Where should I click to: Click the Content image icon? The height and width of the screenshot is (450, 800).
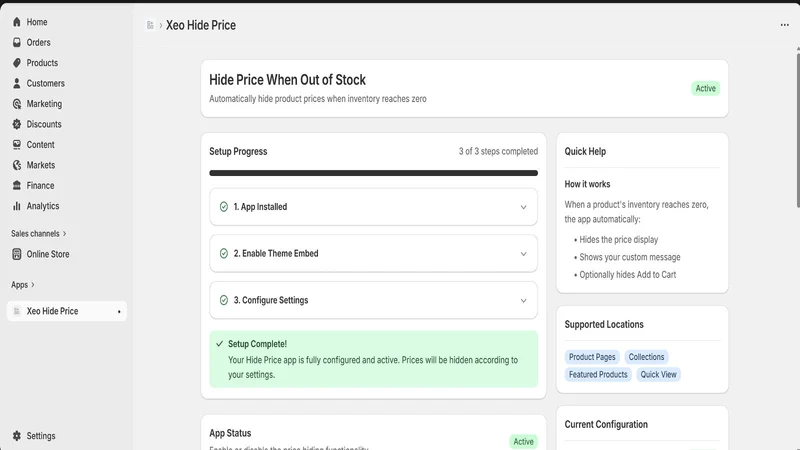point(17,144)
